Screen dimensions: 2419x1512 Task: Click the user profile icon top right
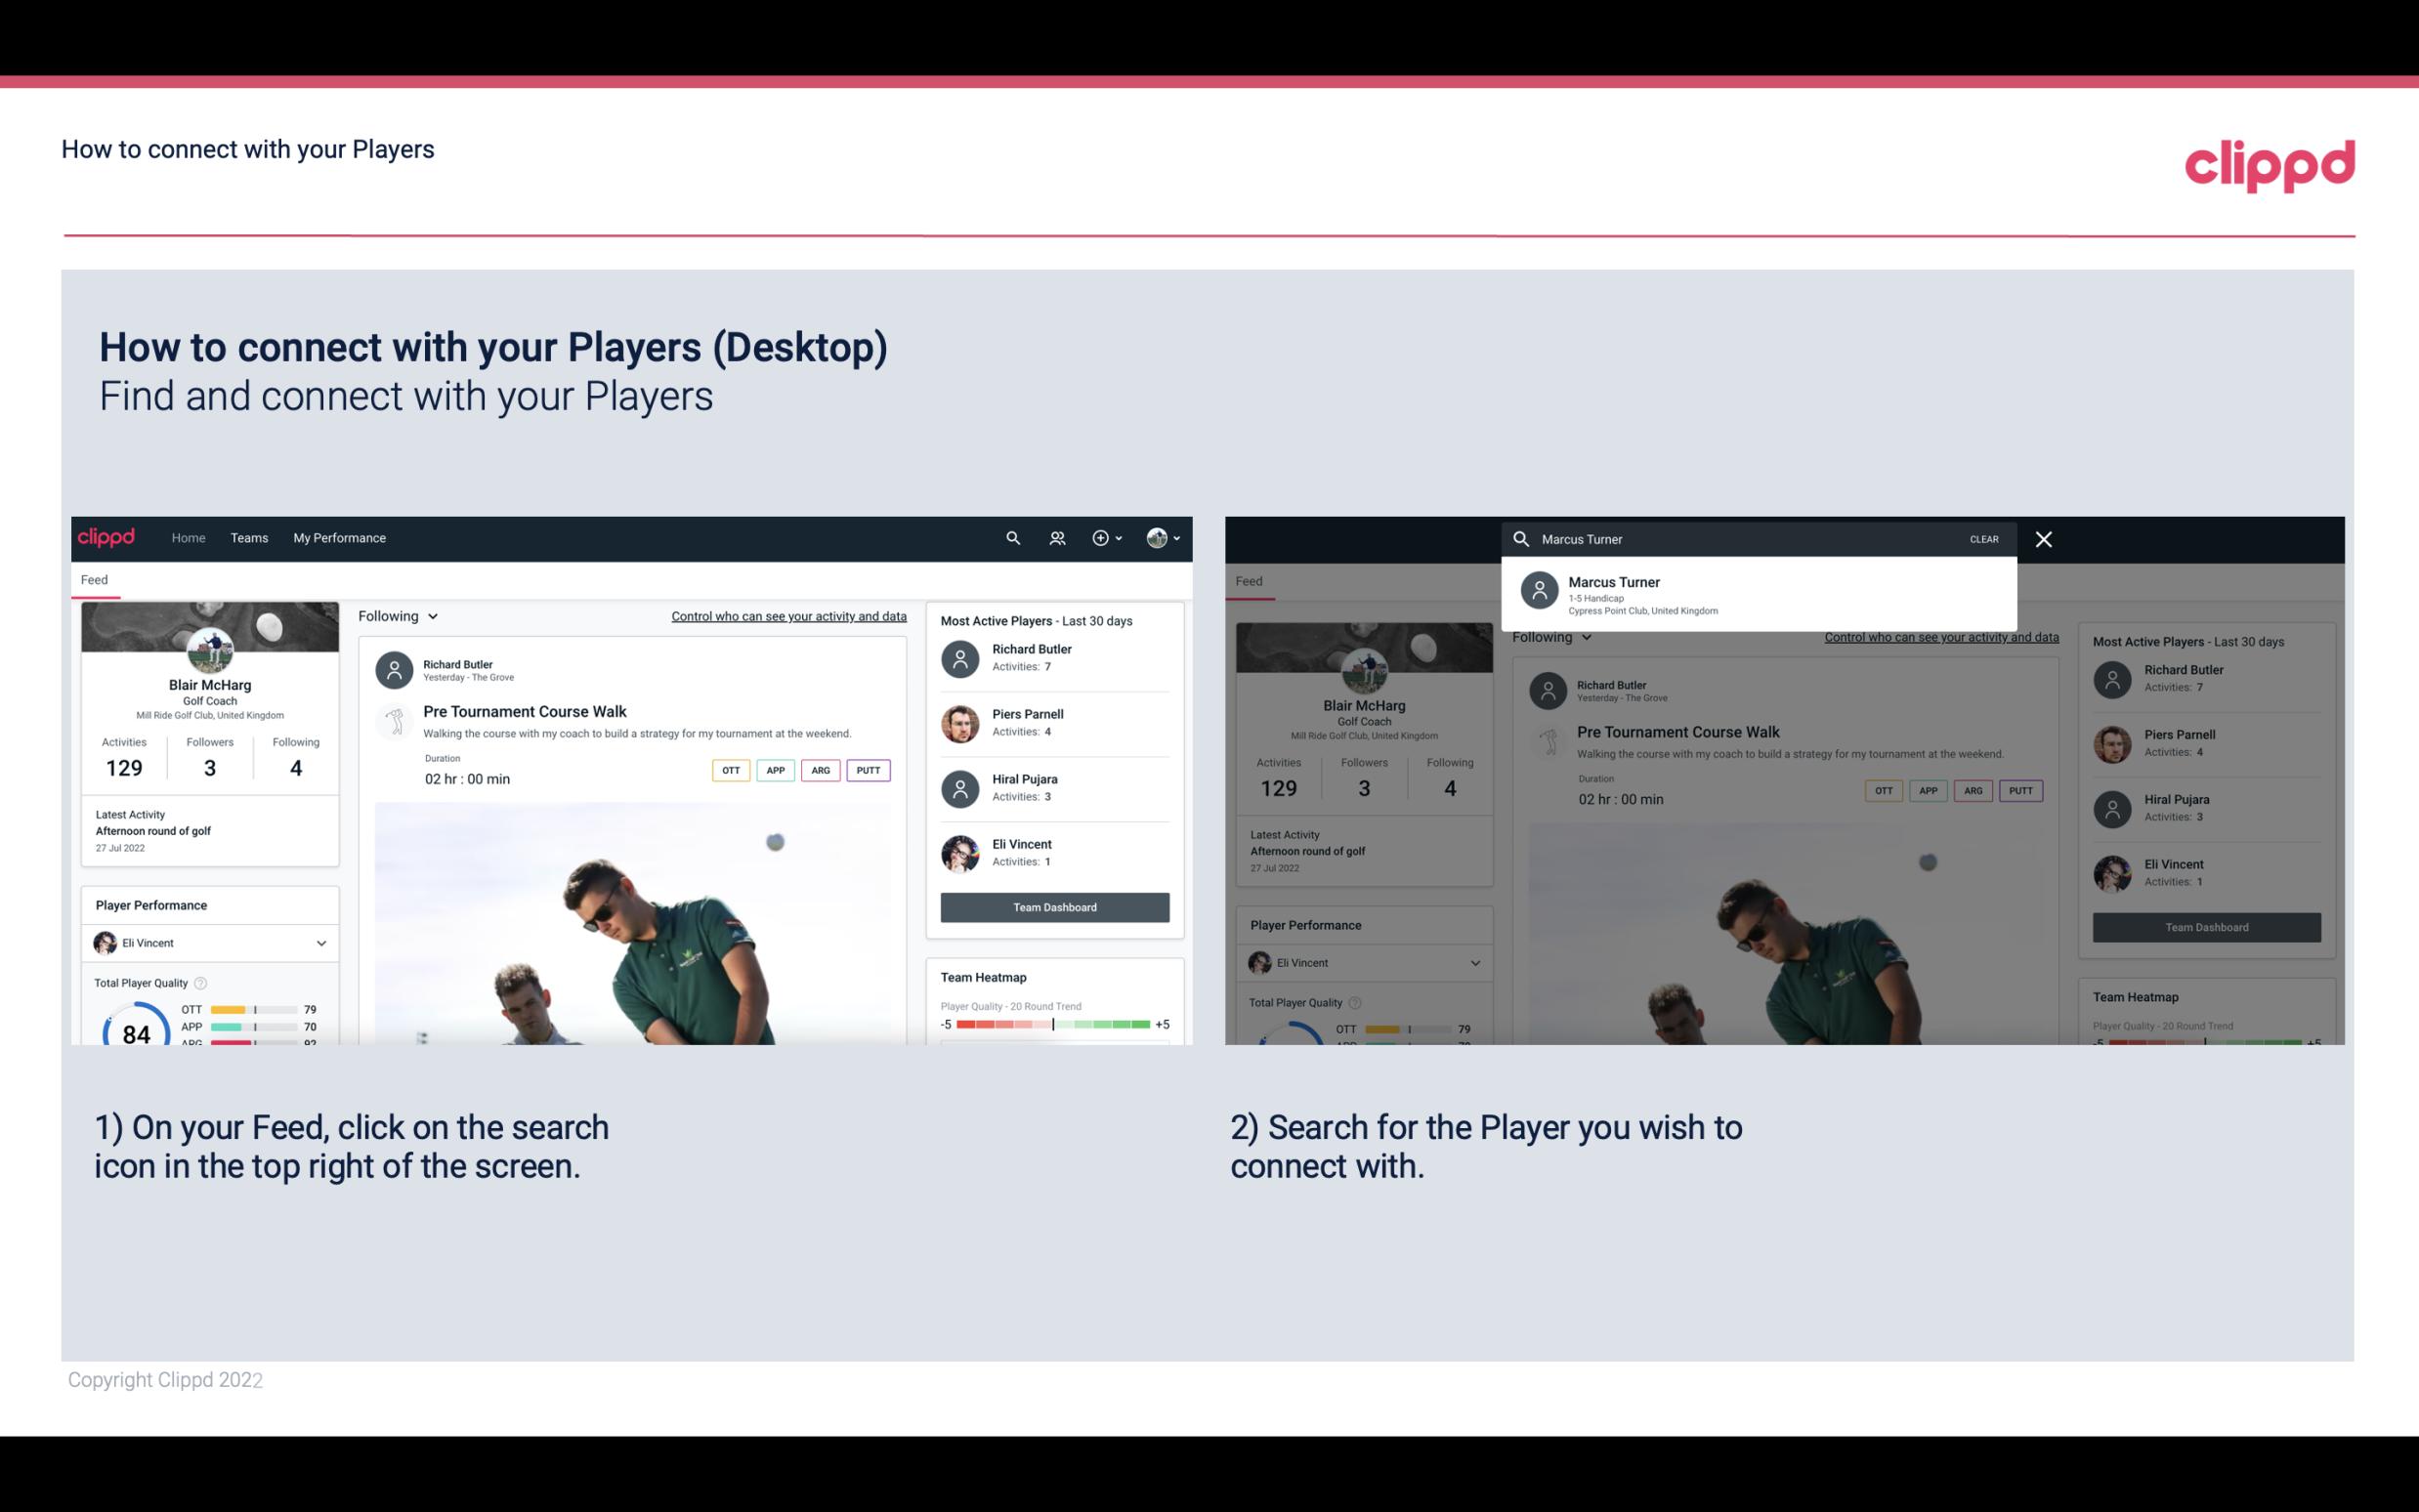coord(1158,538)
